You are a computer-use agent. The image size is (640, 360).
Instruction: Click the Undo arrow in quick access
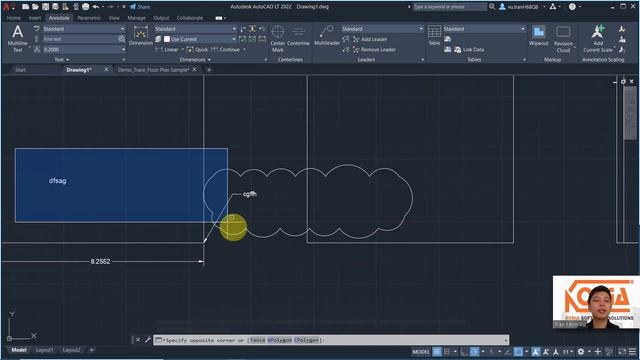(96, 7)
